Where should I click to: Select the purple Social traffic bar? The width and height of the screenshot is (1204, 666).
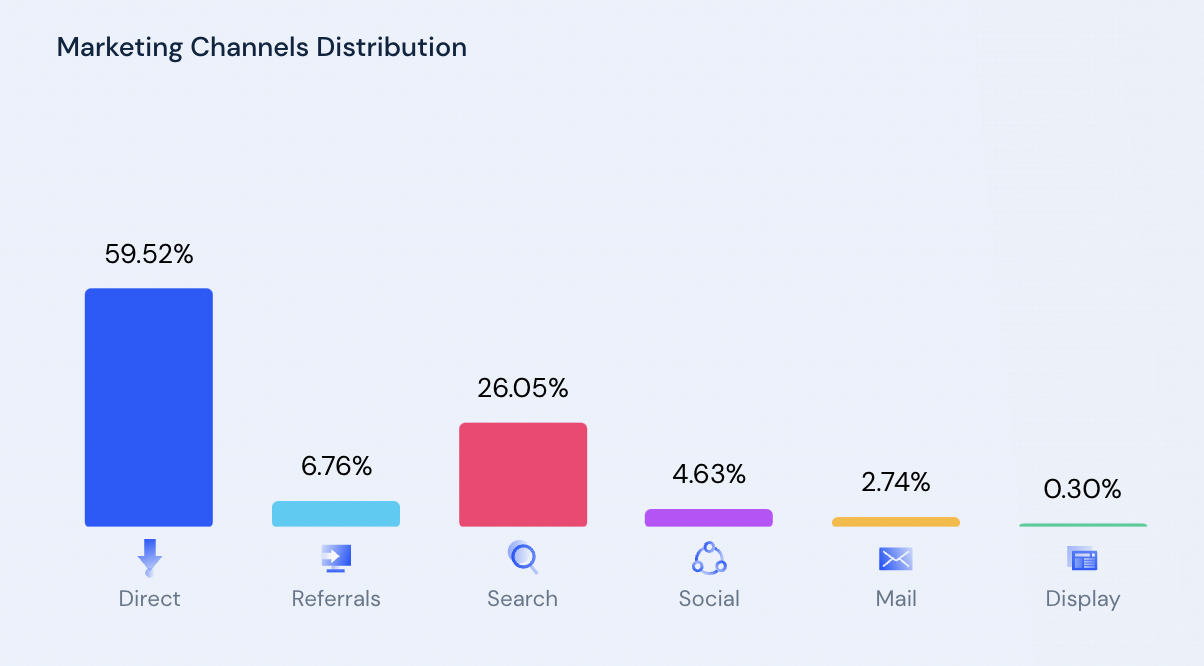[709, 518]
